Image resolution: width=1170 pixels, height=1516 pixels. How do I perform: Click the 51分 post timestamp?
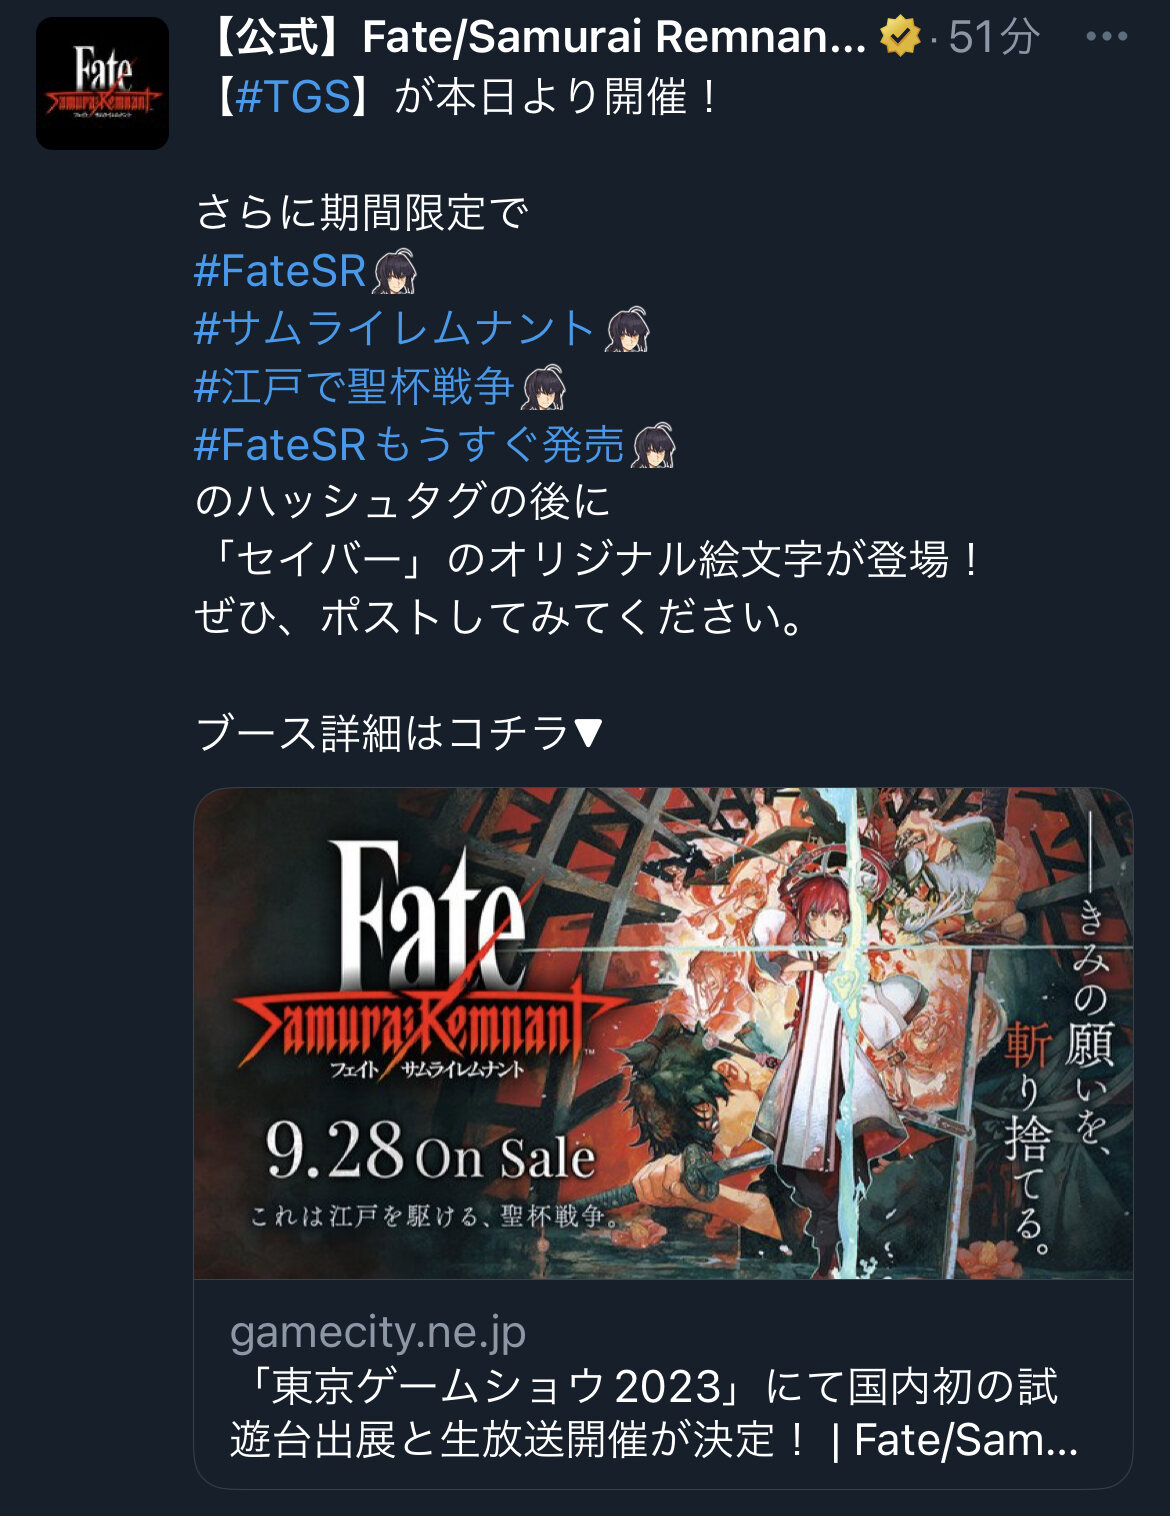(x=994, y=37)
